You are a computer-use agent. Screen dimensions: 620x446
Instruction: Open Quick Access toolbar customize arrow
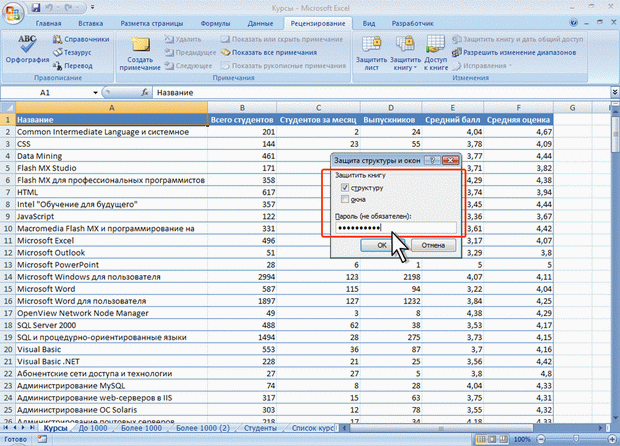(x=93, y=8)
